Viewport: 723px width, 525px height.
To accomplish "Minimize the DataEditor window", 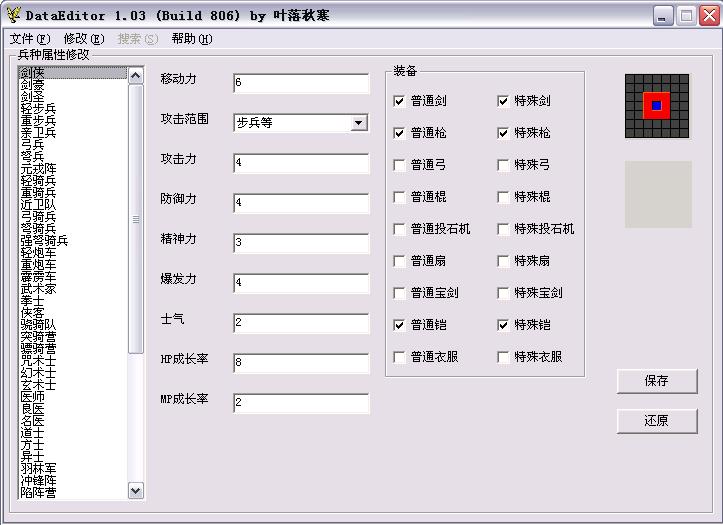I will (x=663, y=16).
